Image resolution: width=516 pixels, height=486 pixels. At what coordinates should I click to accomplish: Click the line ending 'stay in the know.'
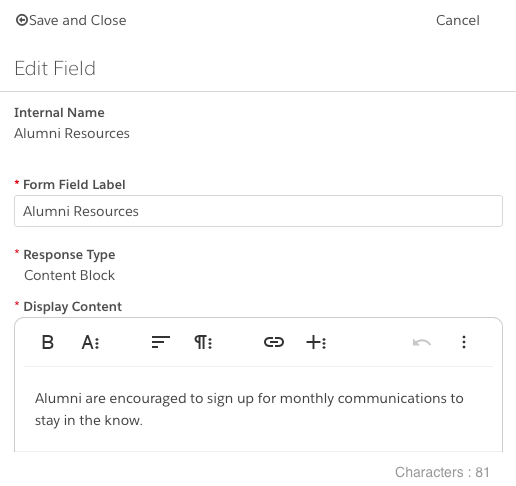tap(89, 420)
